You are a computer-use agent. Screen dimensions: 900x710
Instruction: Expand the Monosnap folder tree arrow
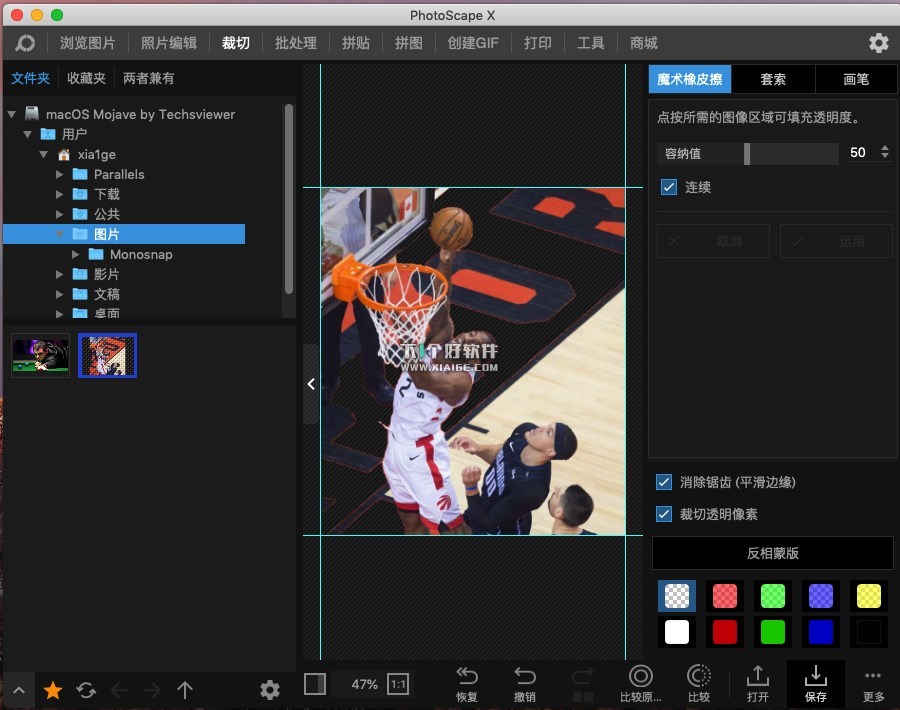click(77, 254)
